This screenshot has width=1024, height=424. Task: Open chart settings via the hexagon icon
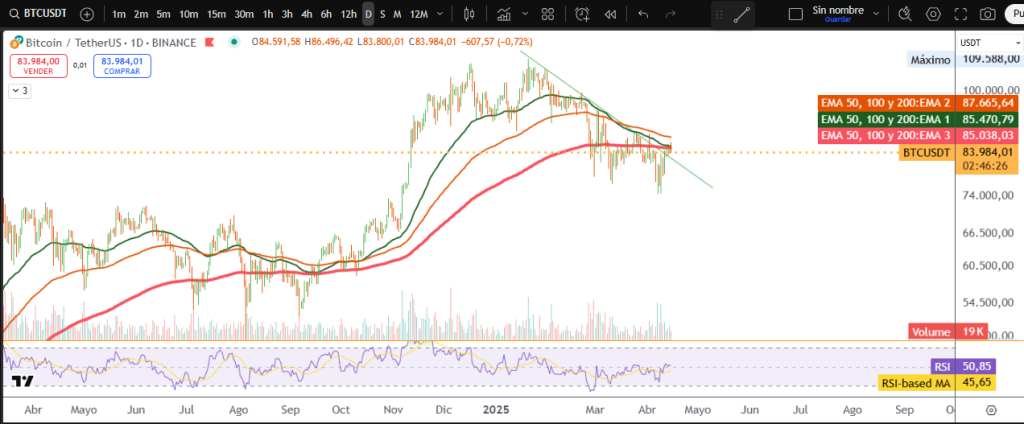point(934,14)
